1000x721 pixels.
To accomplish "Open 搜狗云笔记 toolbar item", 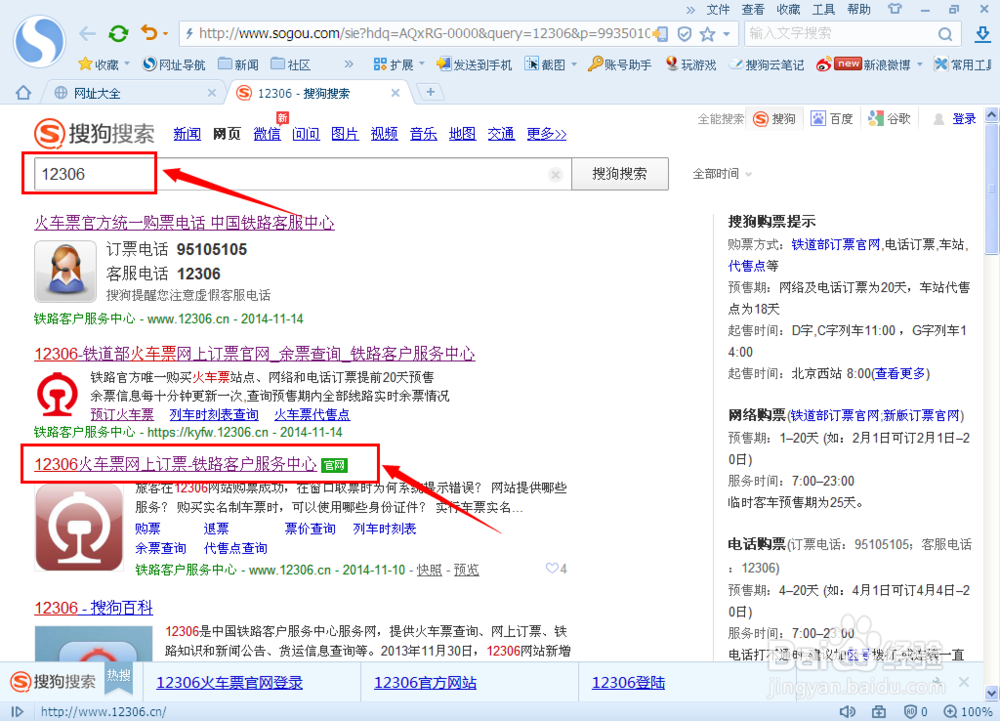I will click(767, 64).
